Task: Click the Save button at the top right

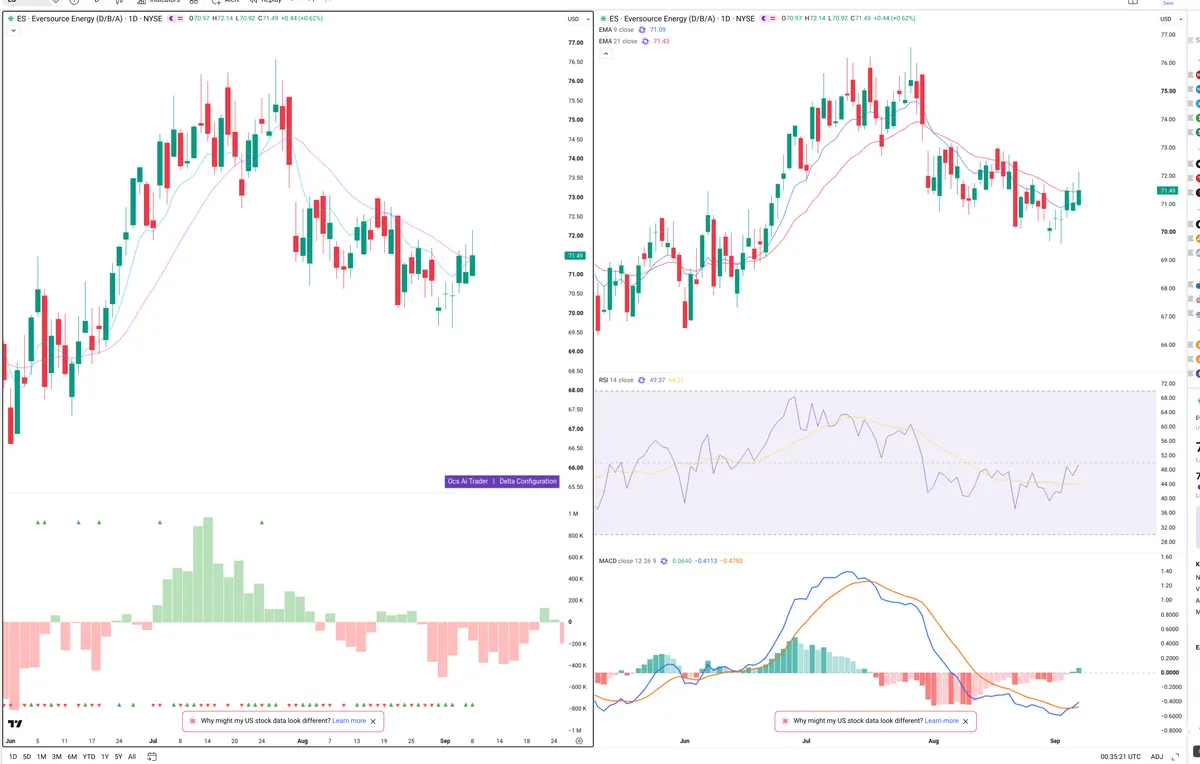Action: coord(1169,3)
